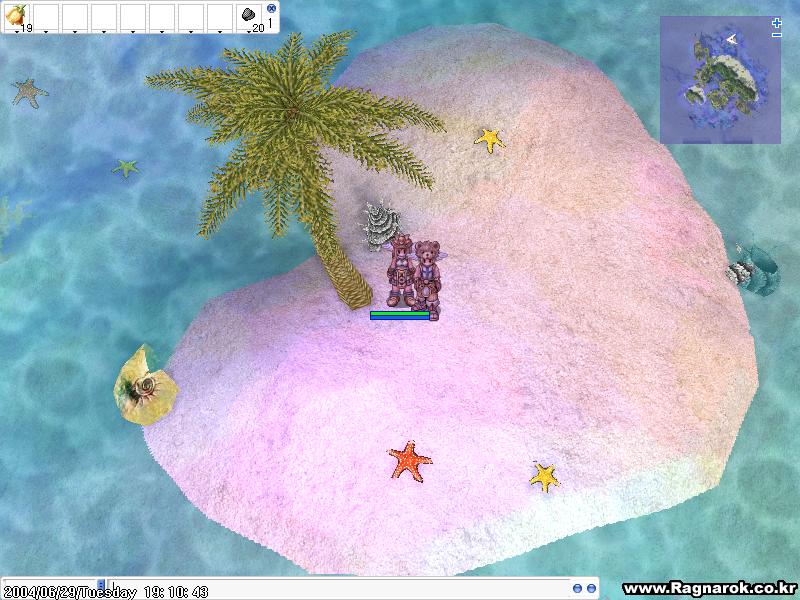Click the orange fruit item in hotbar

tap(16, 15)
